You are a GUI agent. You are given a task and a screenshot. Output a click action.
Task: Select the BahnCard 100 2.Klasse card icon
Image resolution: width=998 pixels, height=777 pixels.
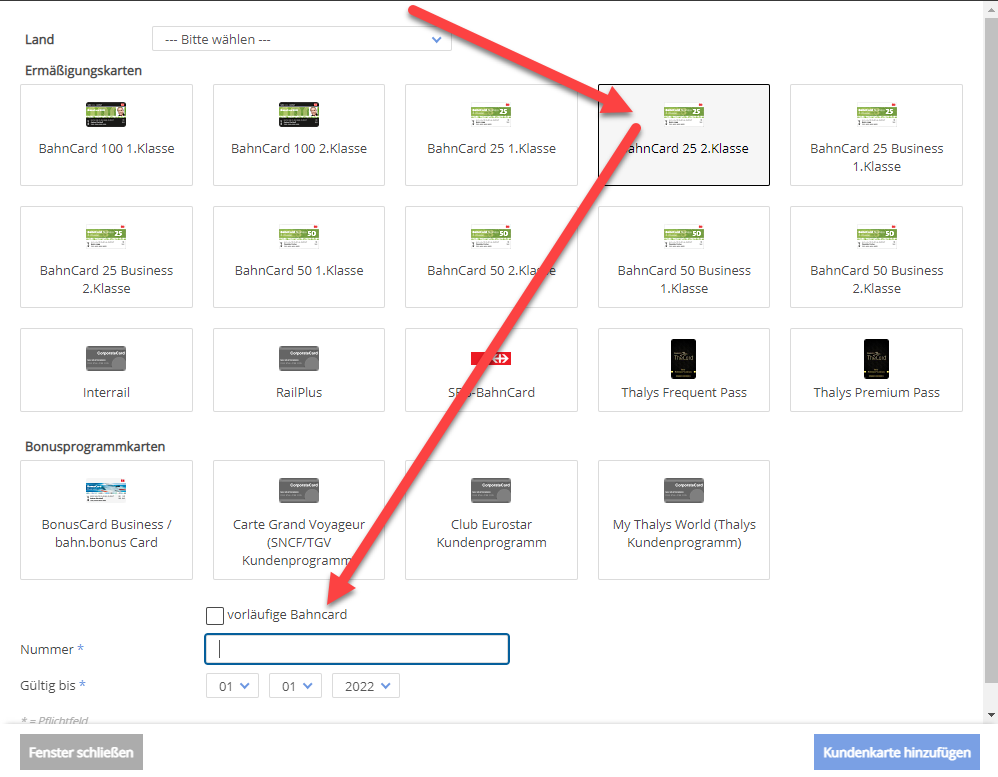(299, 115)
